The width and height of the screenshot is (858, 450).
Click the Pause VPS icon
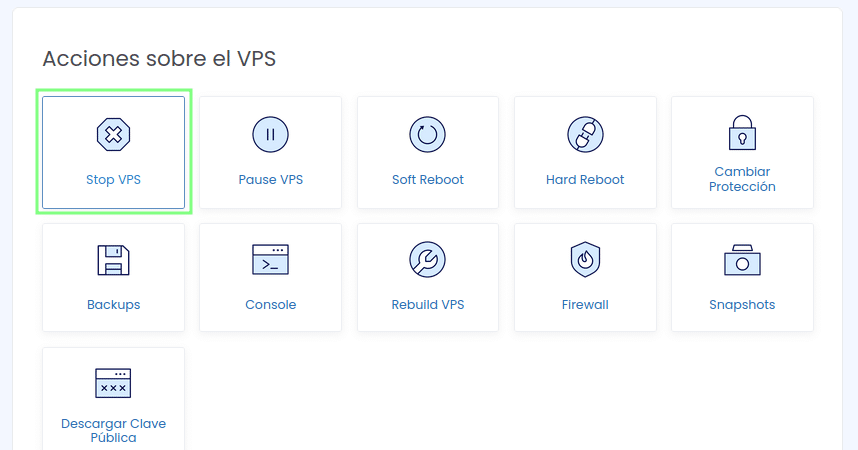coord(270,134)
